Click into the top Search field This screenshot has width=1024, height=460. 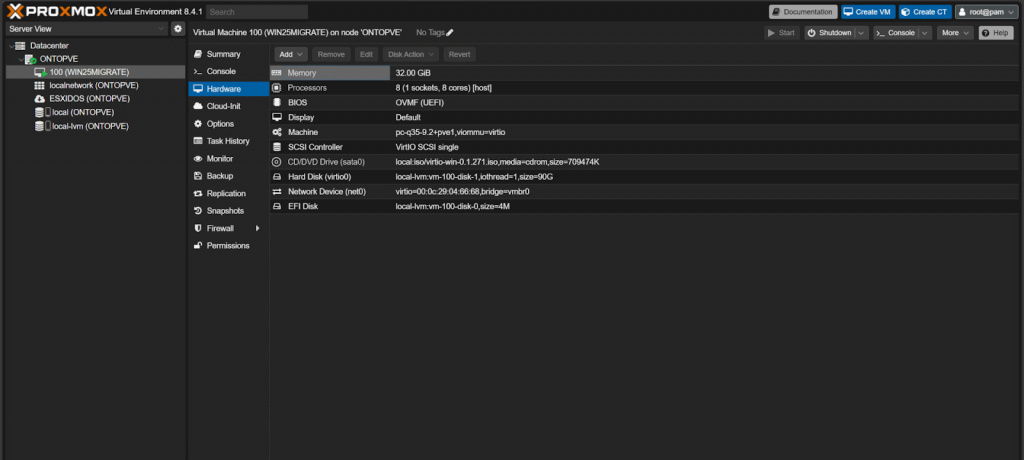coord(257,12)
